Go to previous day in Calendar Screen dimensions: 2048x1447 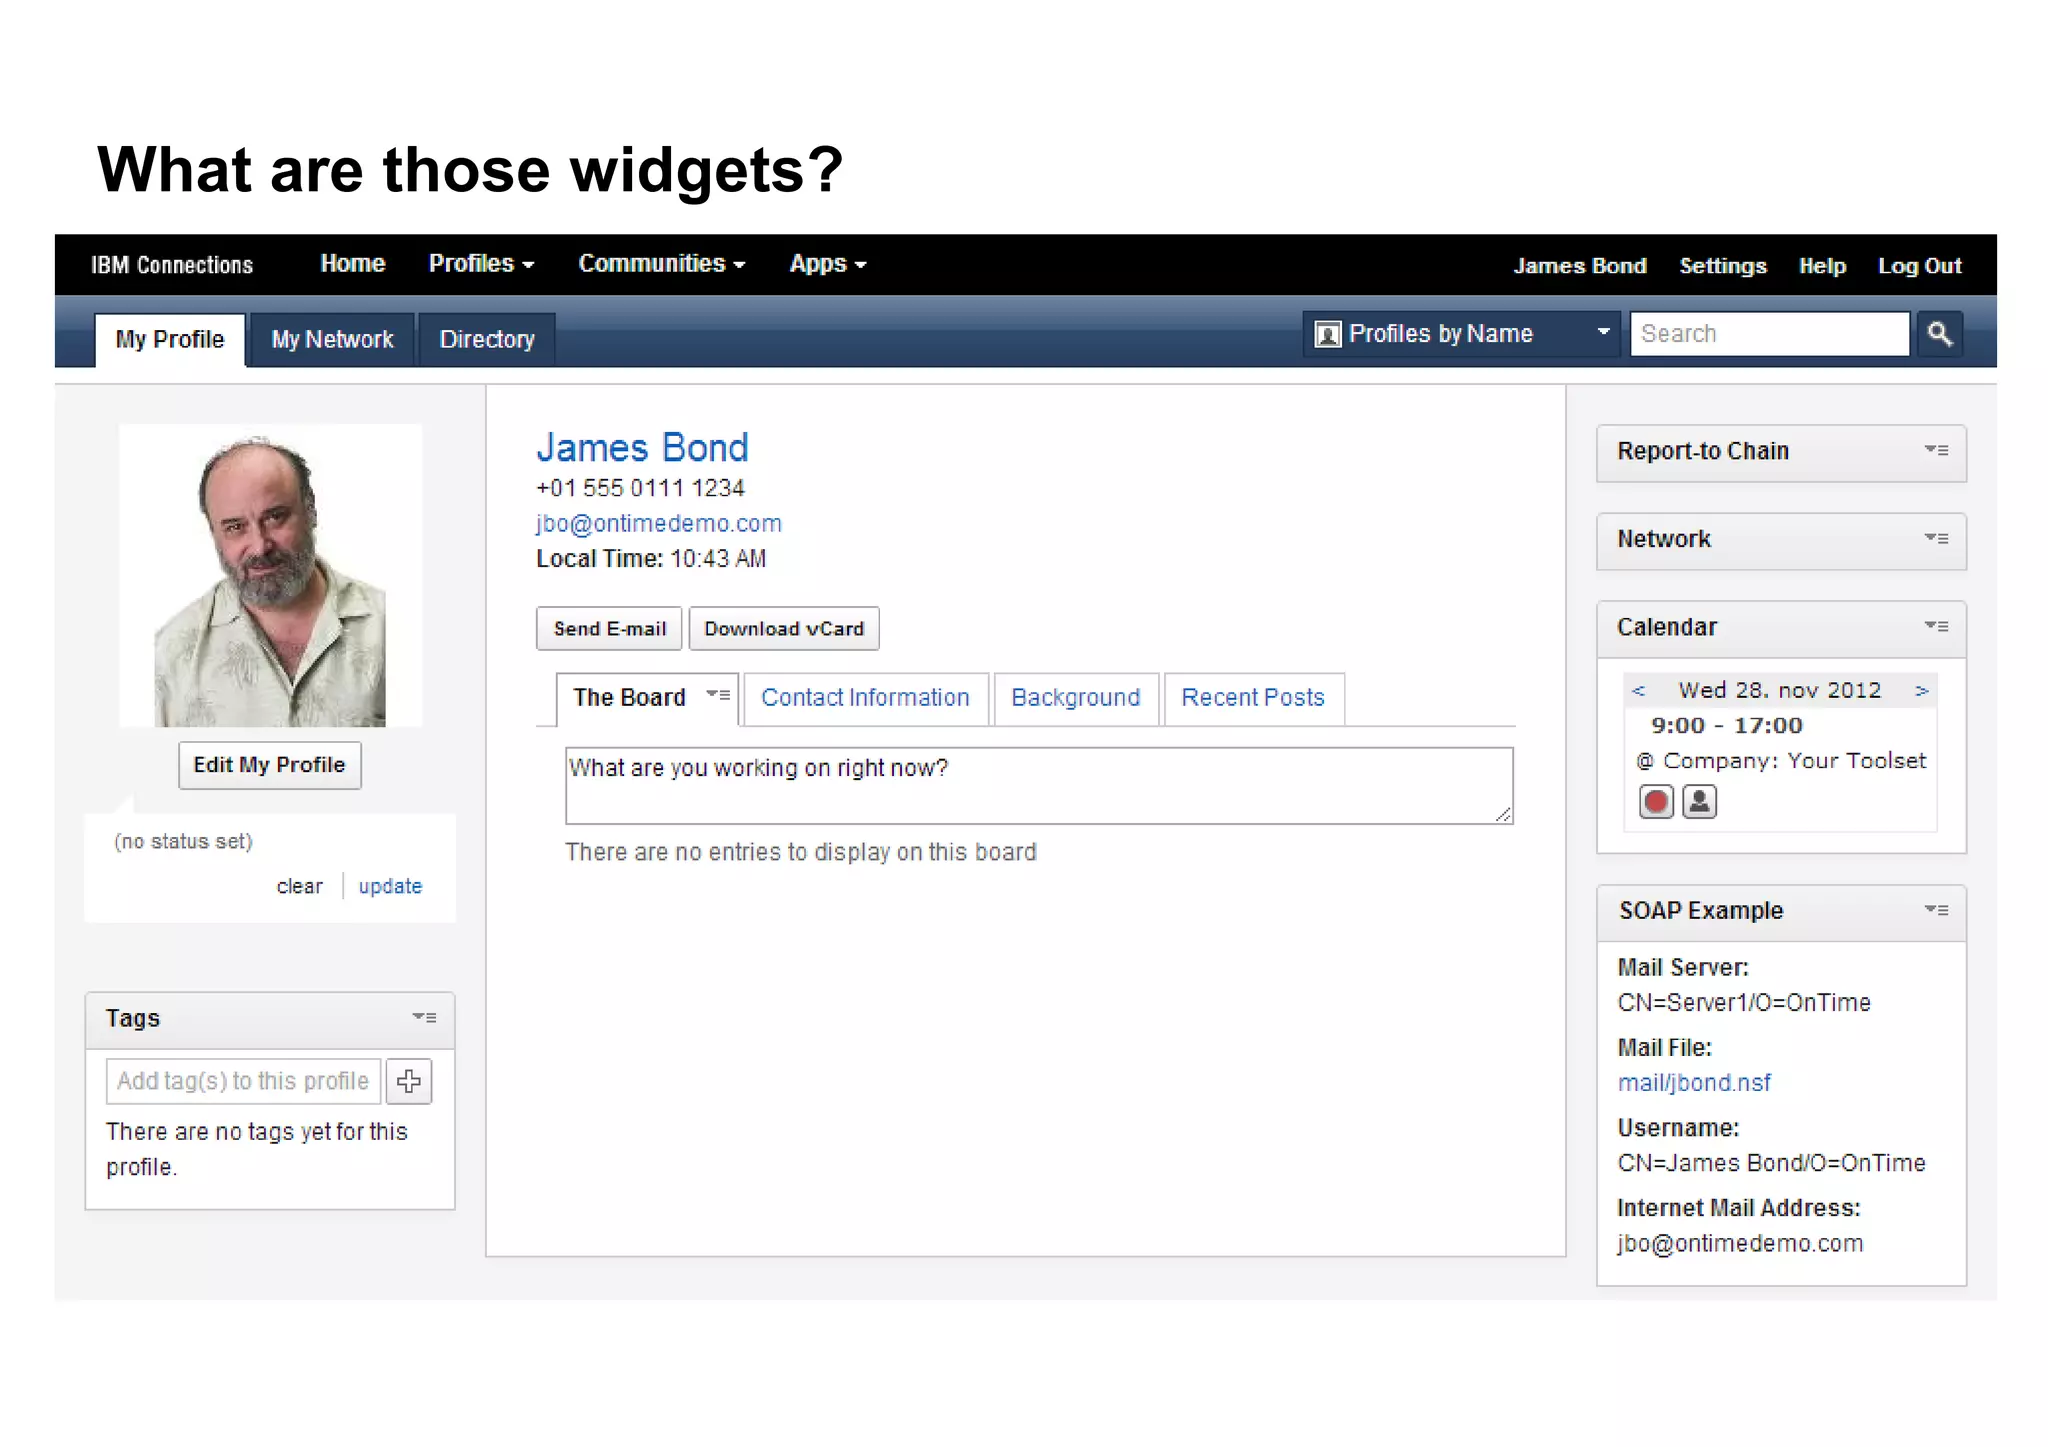coord(1638,691)
